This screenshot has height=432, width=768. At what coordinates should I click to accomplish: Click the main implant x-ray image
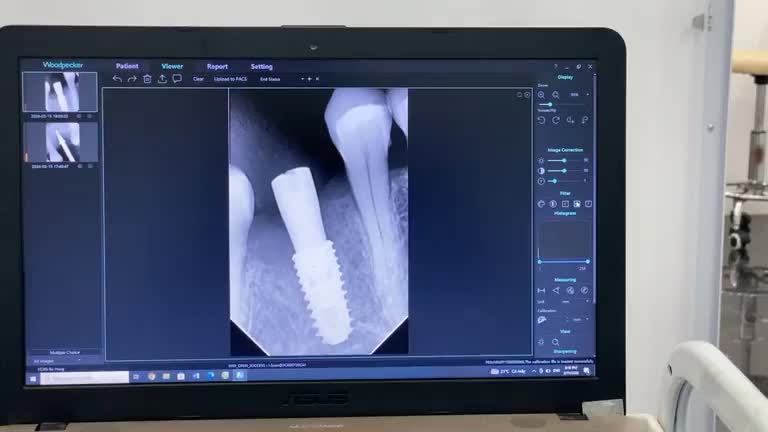point(319,221)
